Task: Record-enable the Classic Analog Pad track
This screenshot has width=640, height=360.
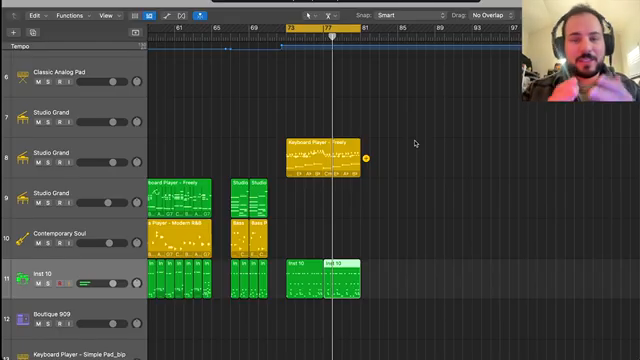Action: click(60, 82)
